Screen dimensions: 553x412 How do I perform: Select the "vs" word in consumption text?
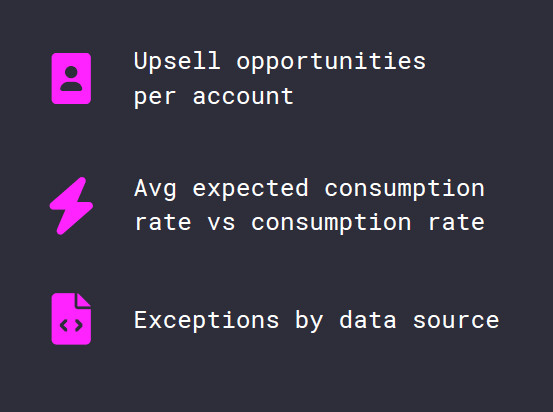pyautogui.click(x=221, y=223)
